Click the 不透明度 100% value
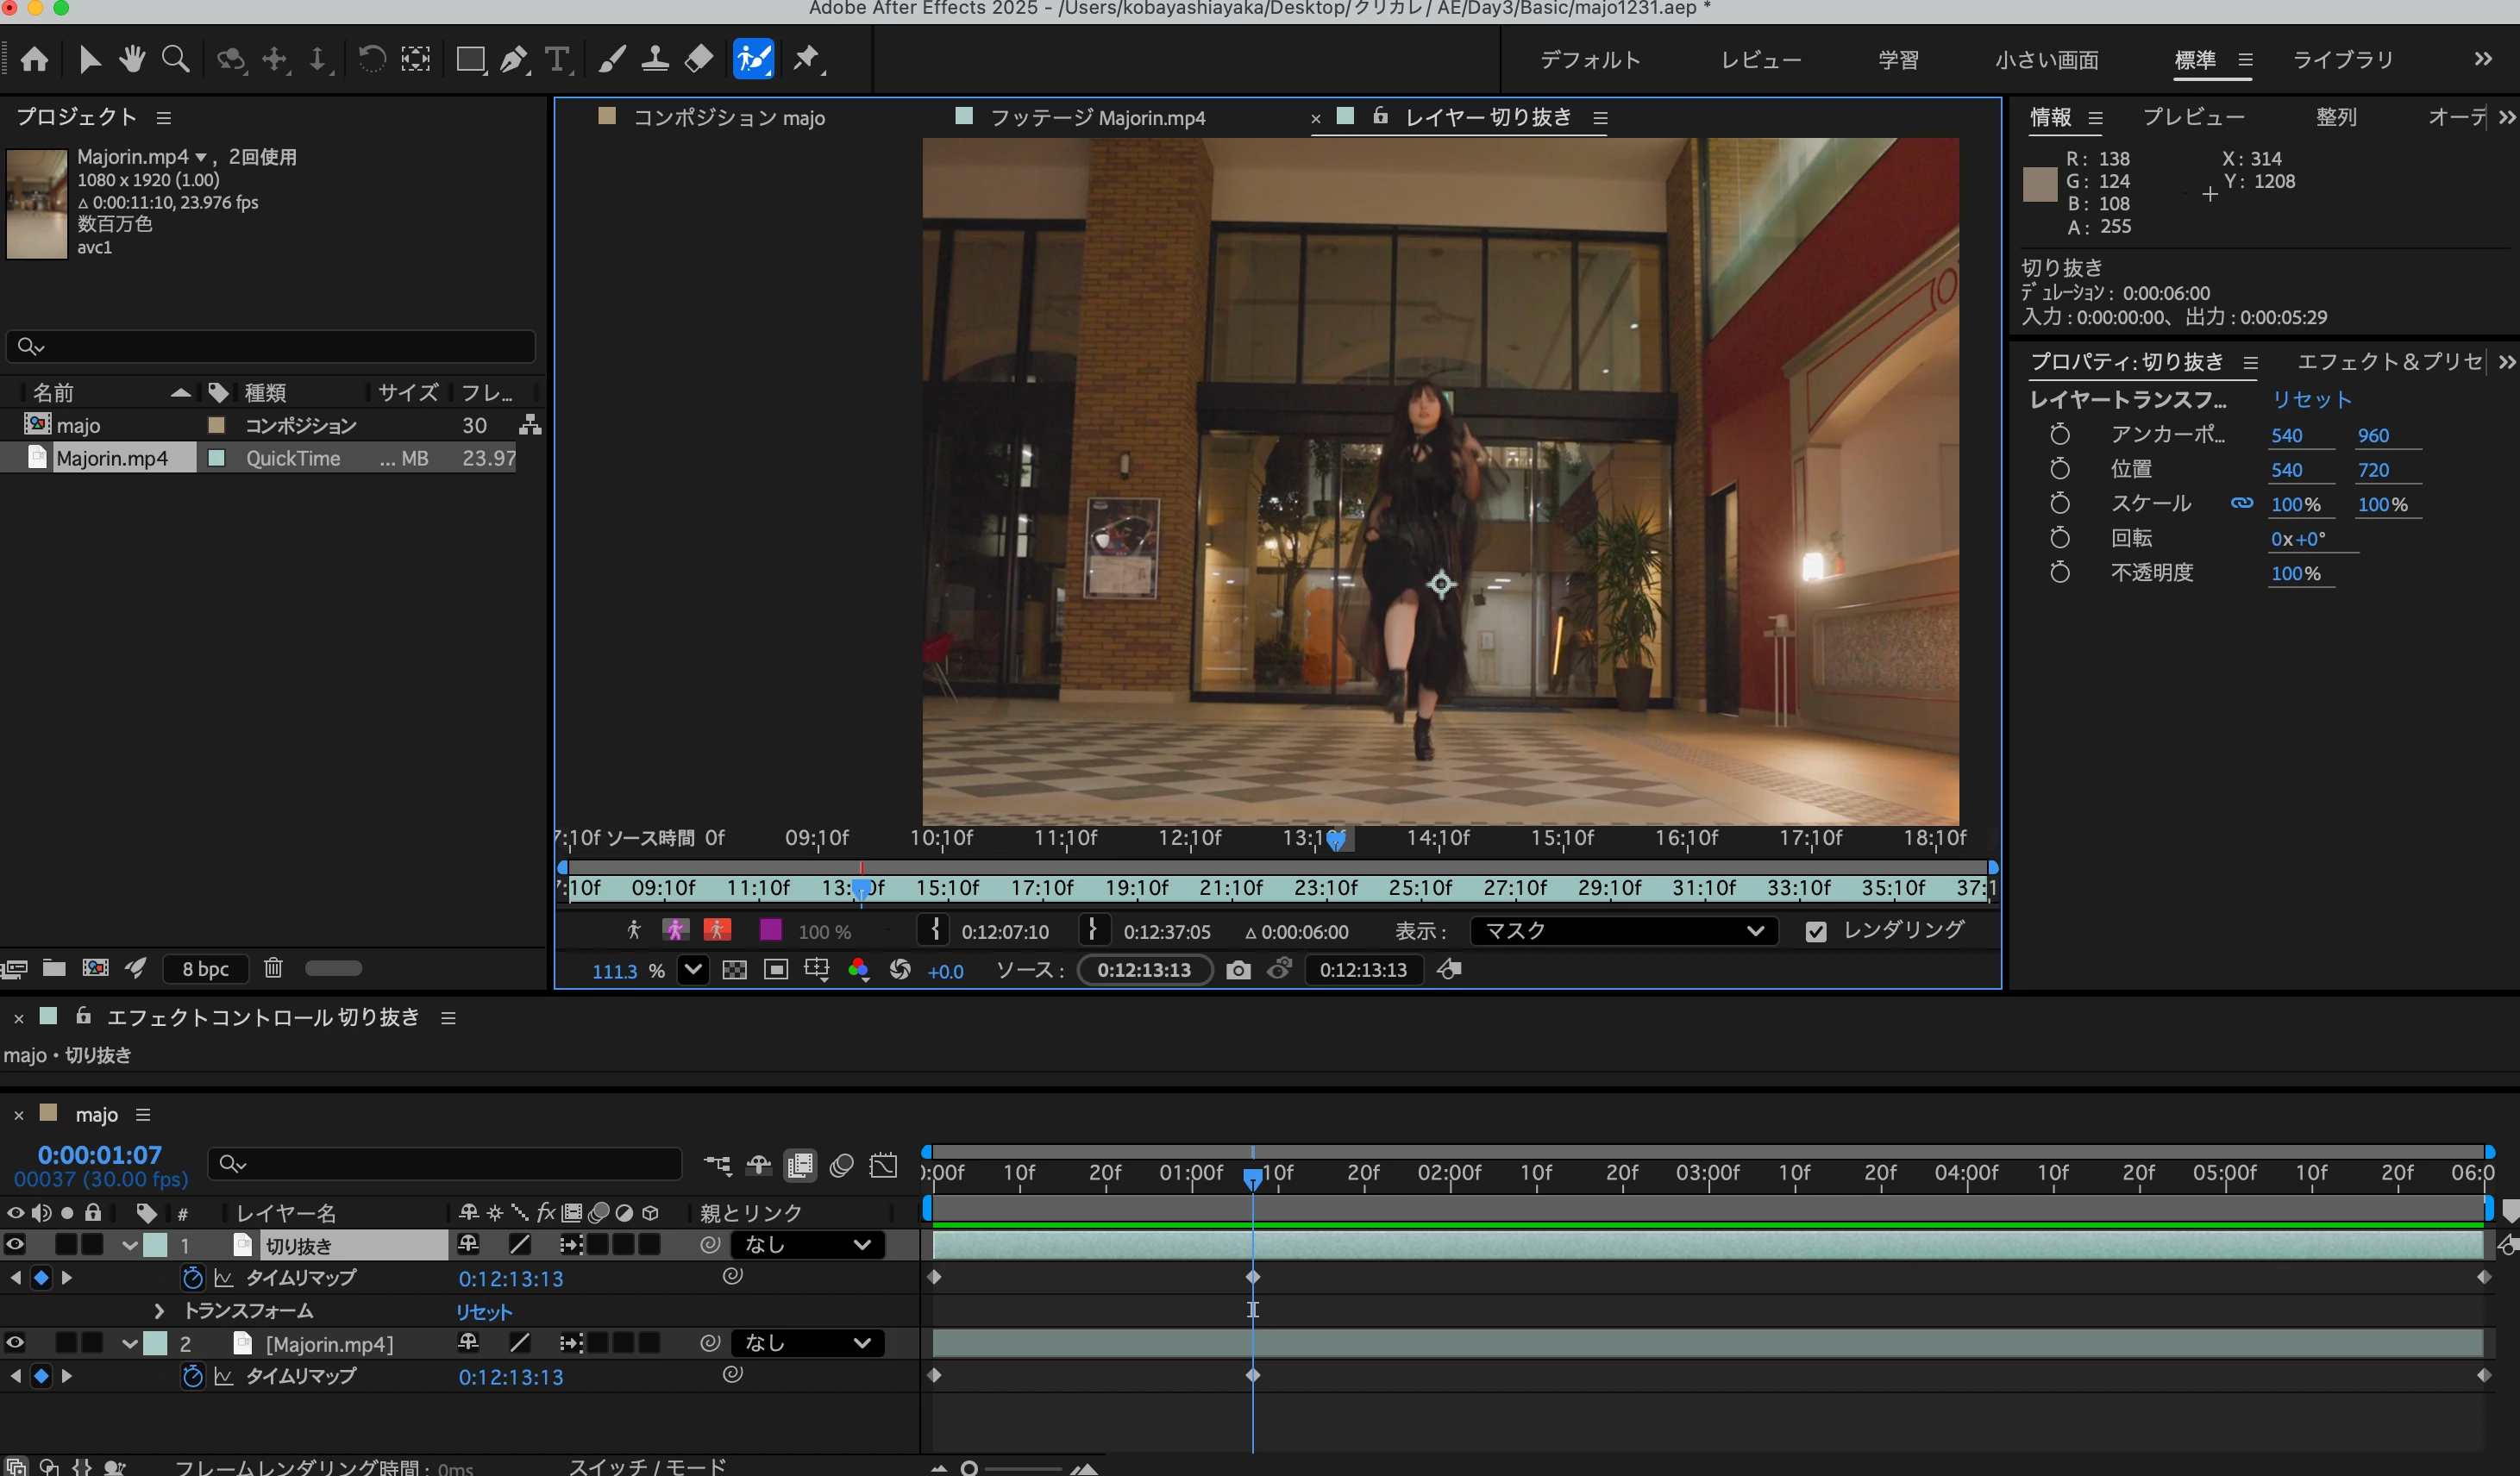 pyautogui.click(x=2295, y=573)
